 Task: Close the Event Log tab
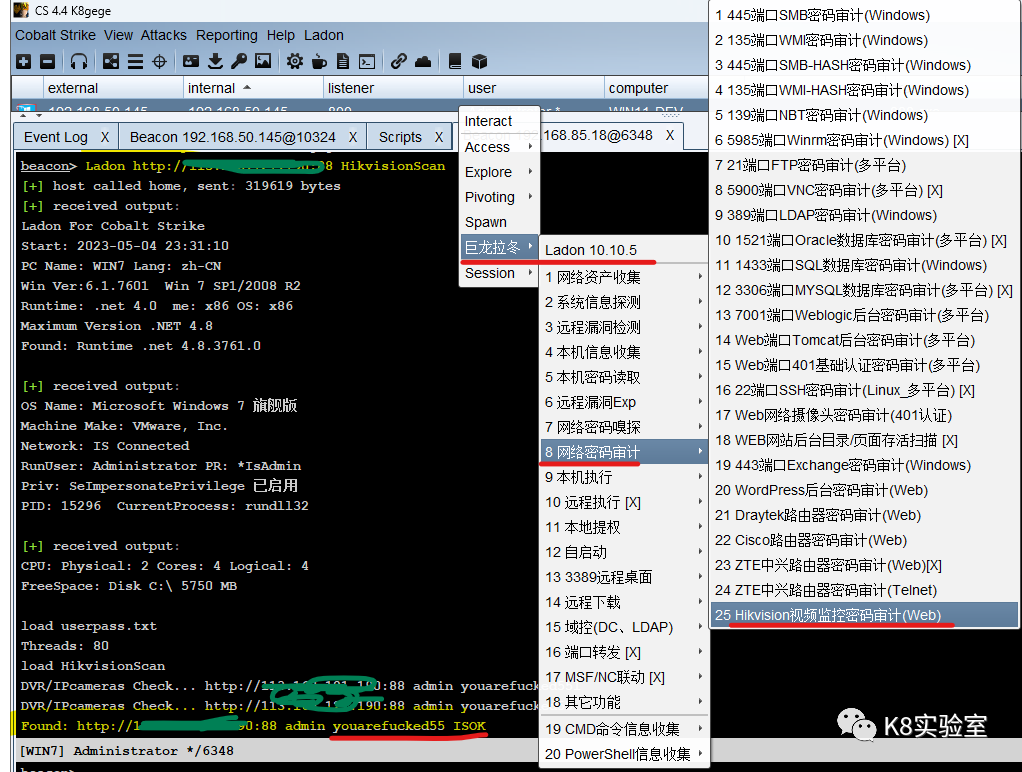coord(105,137)
